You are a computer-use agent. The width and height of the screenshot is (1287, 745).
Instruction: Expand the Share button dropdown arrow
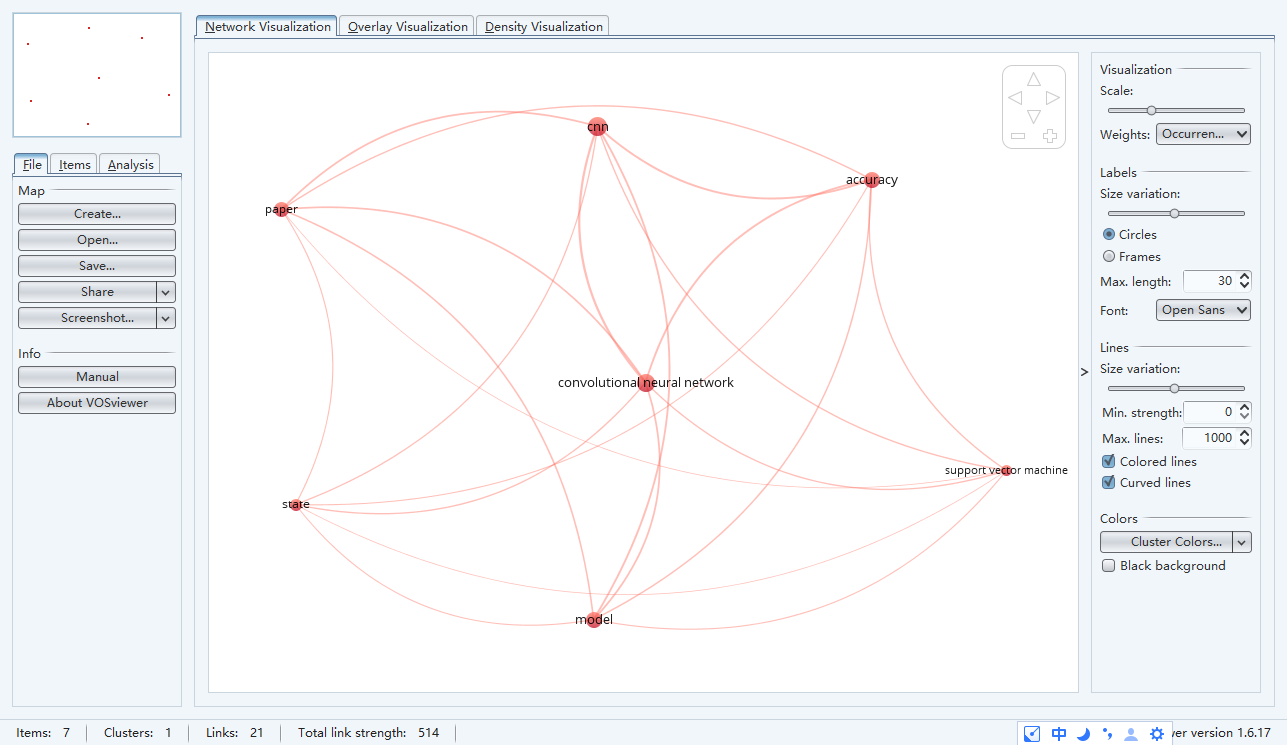pos(166,292)
